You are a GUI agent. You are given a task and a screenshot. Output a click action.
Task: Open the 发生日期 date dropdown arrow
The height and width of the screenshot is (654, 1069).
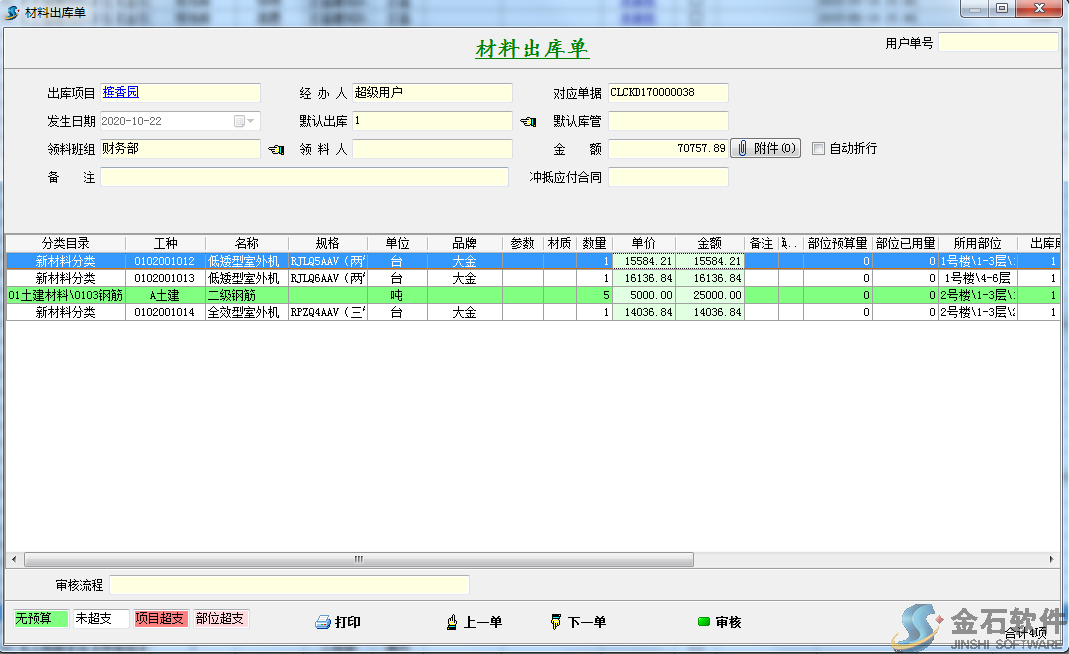250,119
